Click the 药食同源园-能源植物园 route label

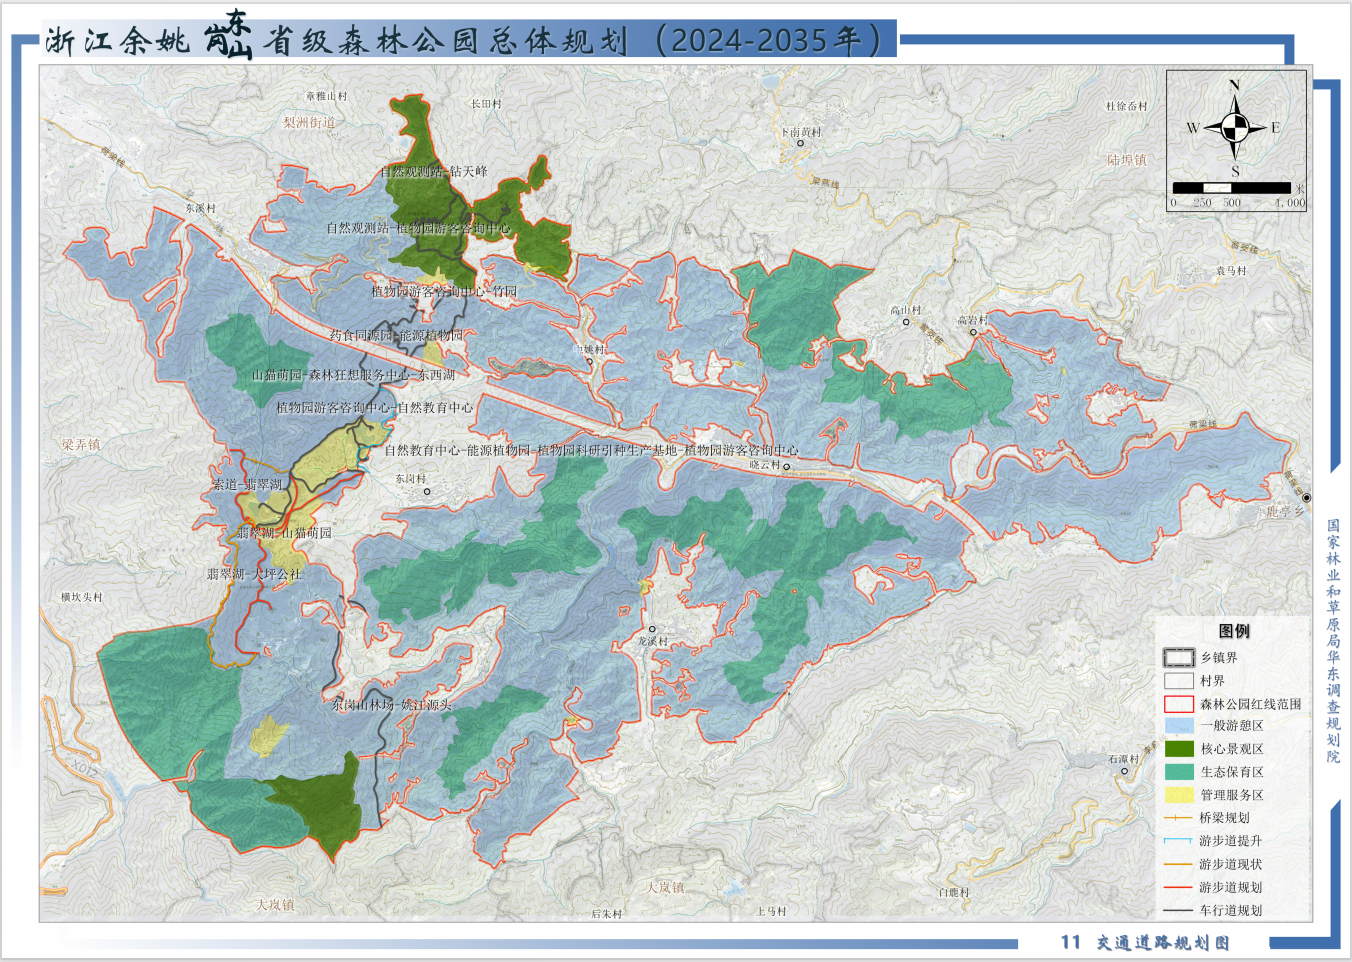pos(397,336)
